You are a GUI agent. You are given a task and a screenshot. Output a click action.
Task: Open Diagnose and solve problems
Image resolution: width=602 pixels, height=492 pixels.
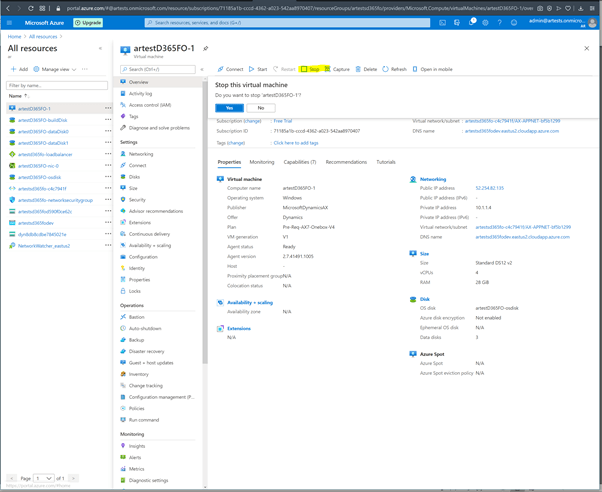coord(159,128)
